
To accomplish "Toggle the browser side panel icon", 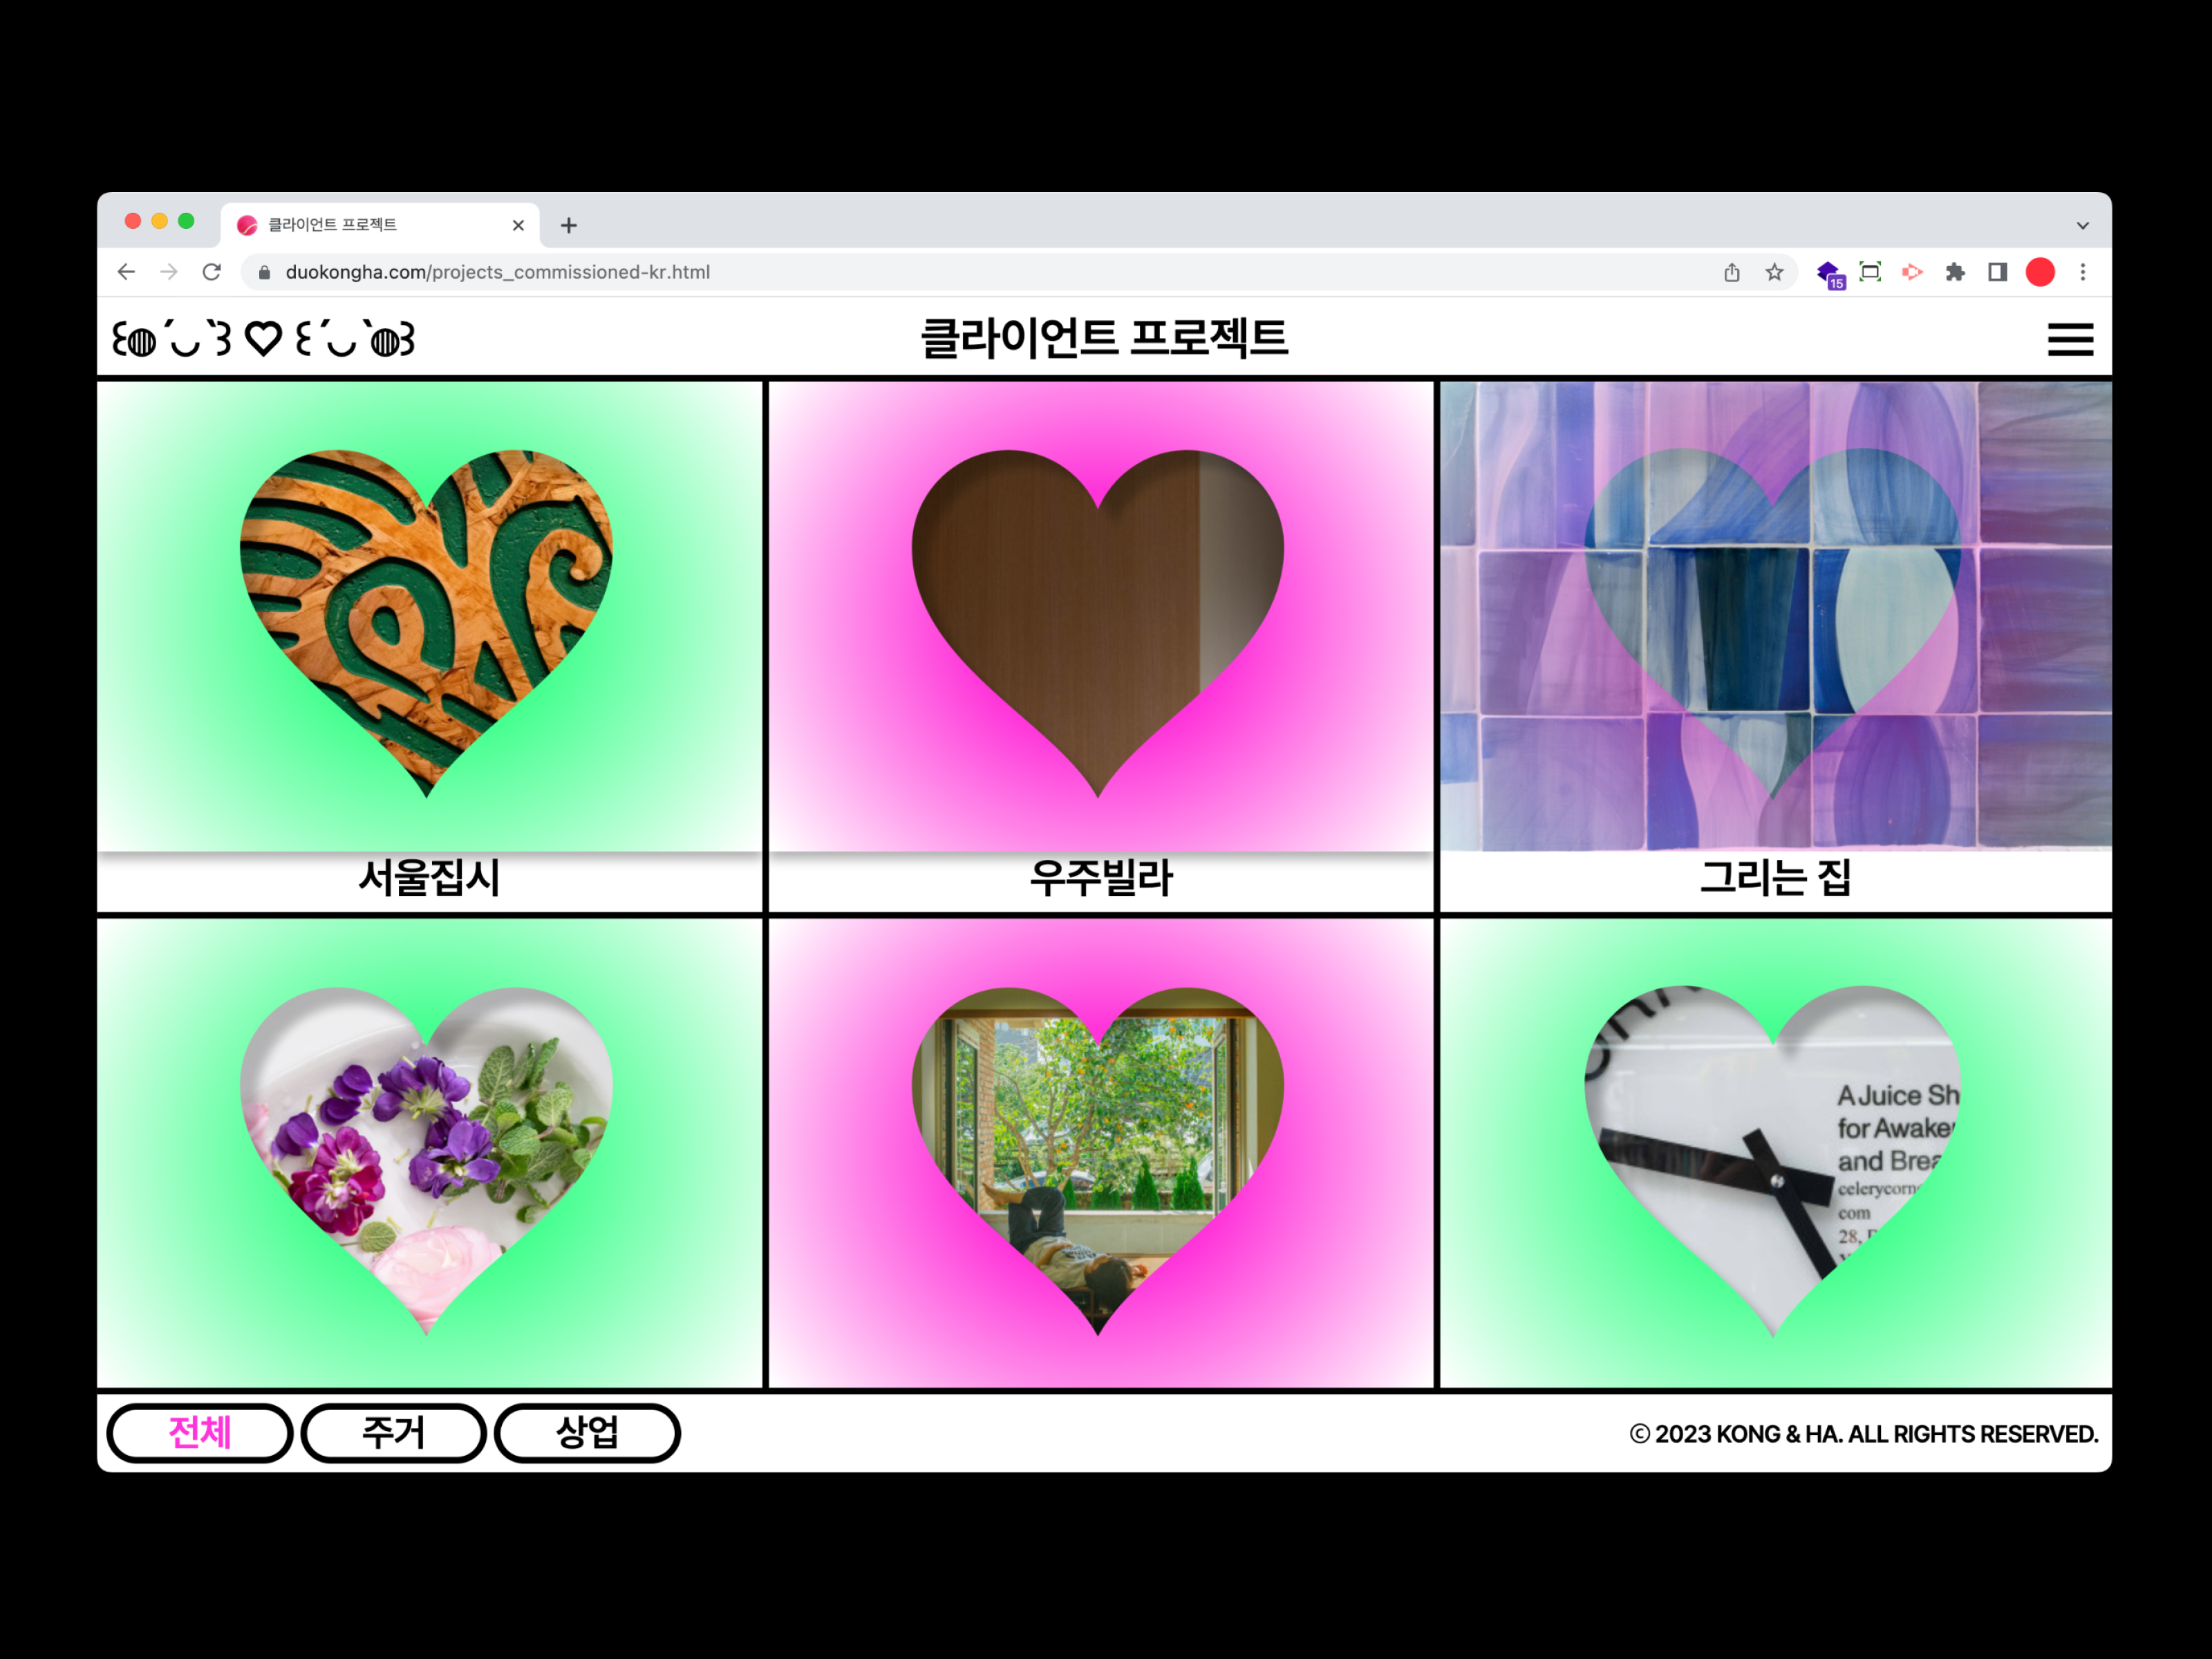I will (1997, 272).
